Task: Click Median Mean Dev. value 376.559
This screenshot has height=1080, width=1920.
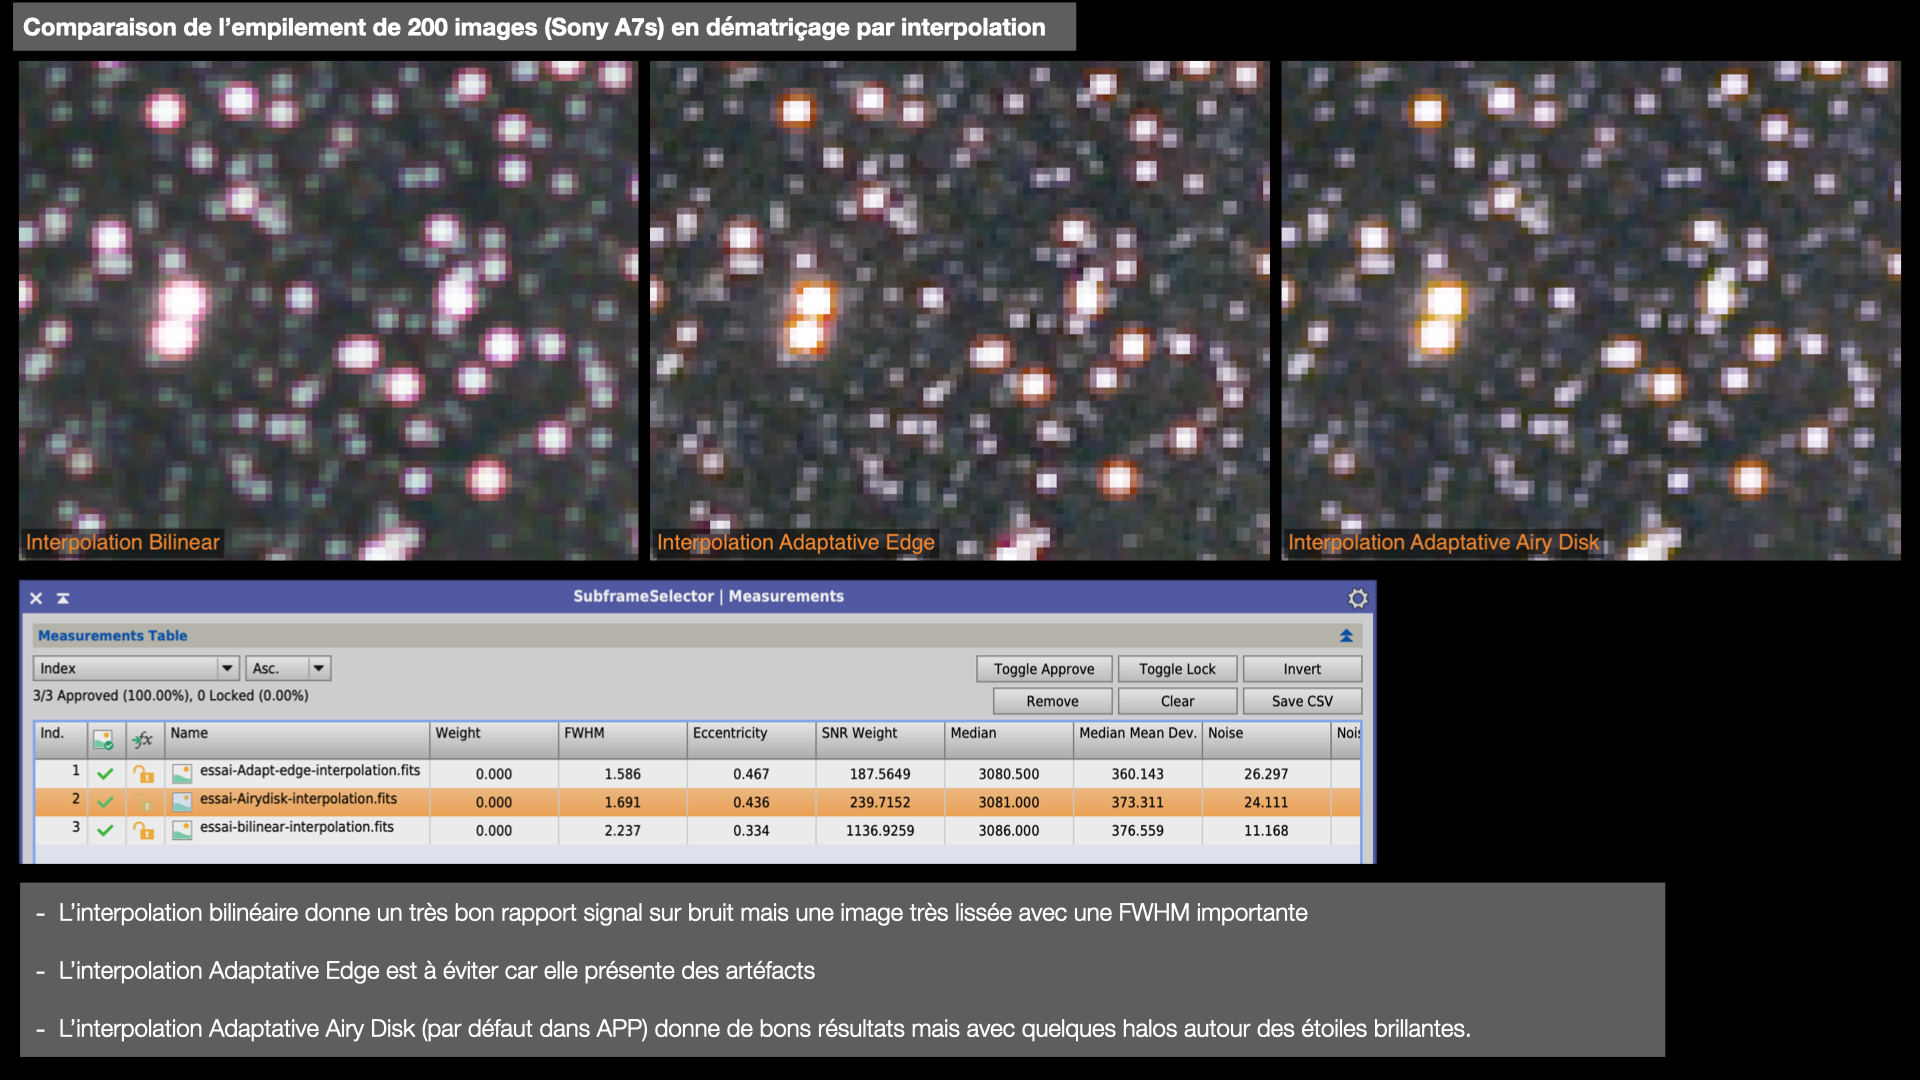Action: [1137, 830]
